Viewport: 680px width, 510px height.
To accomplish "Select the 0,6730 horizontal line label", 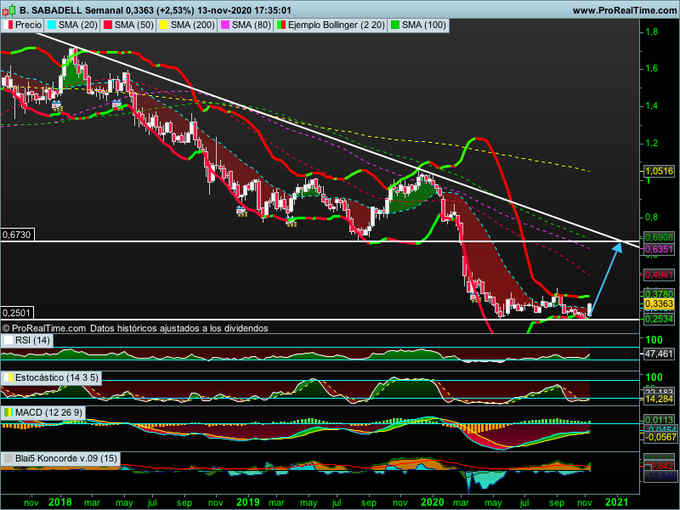I will (x=17, y=235).
